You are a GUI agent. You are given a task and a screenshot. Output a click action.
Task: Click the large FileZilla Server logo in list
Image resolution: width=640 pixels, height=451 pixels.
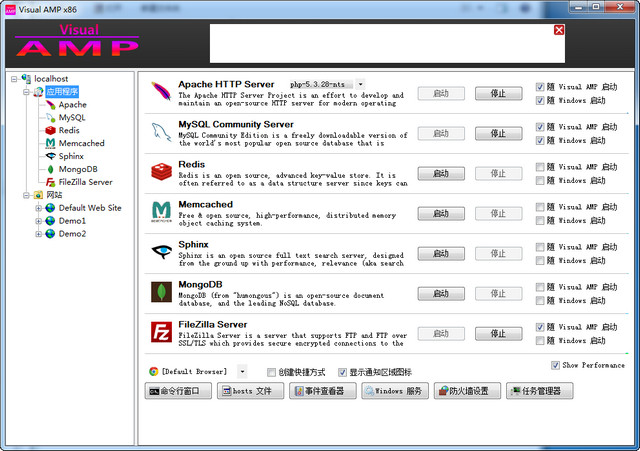pos(160,333)
